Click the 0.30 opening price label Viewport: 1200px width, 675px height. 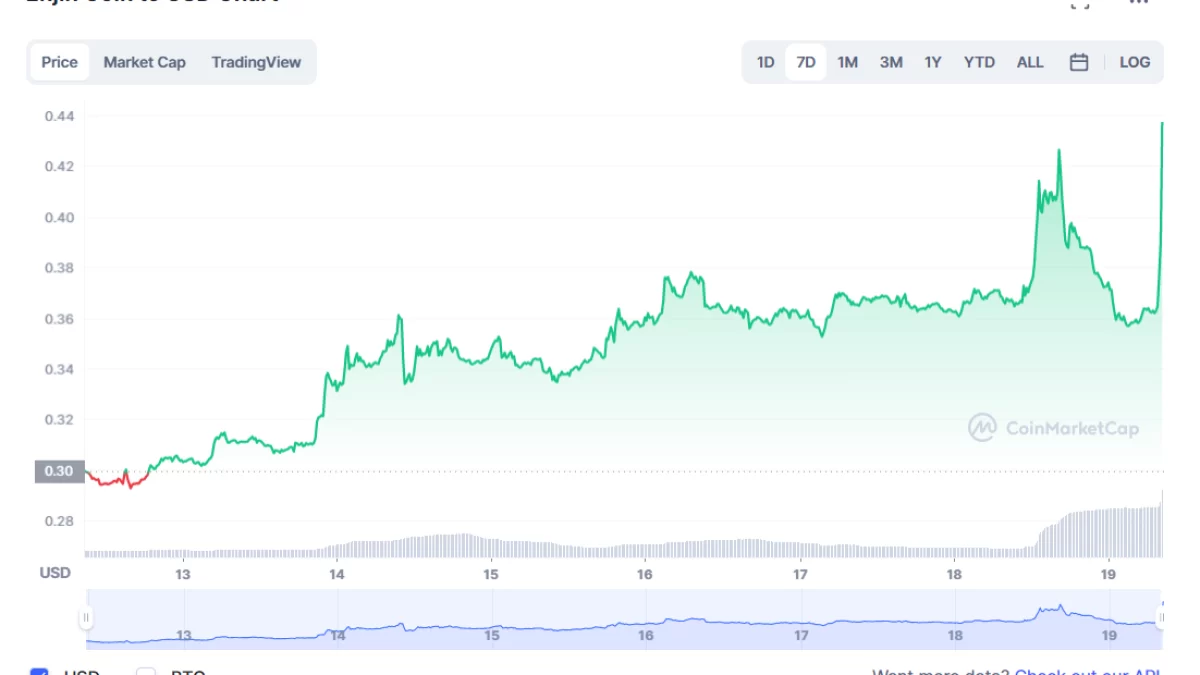tap(59, 471)
